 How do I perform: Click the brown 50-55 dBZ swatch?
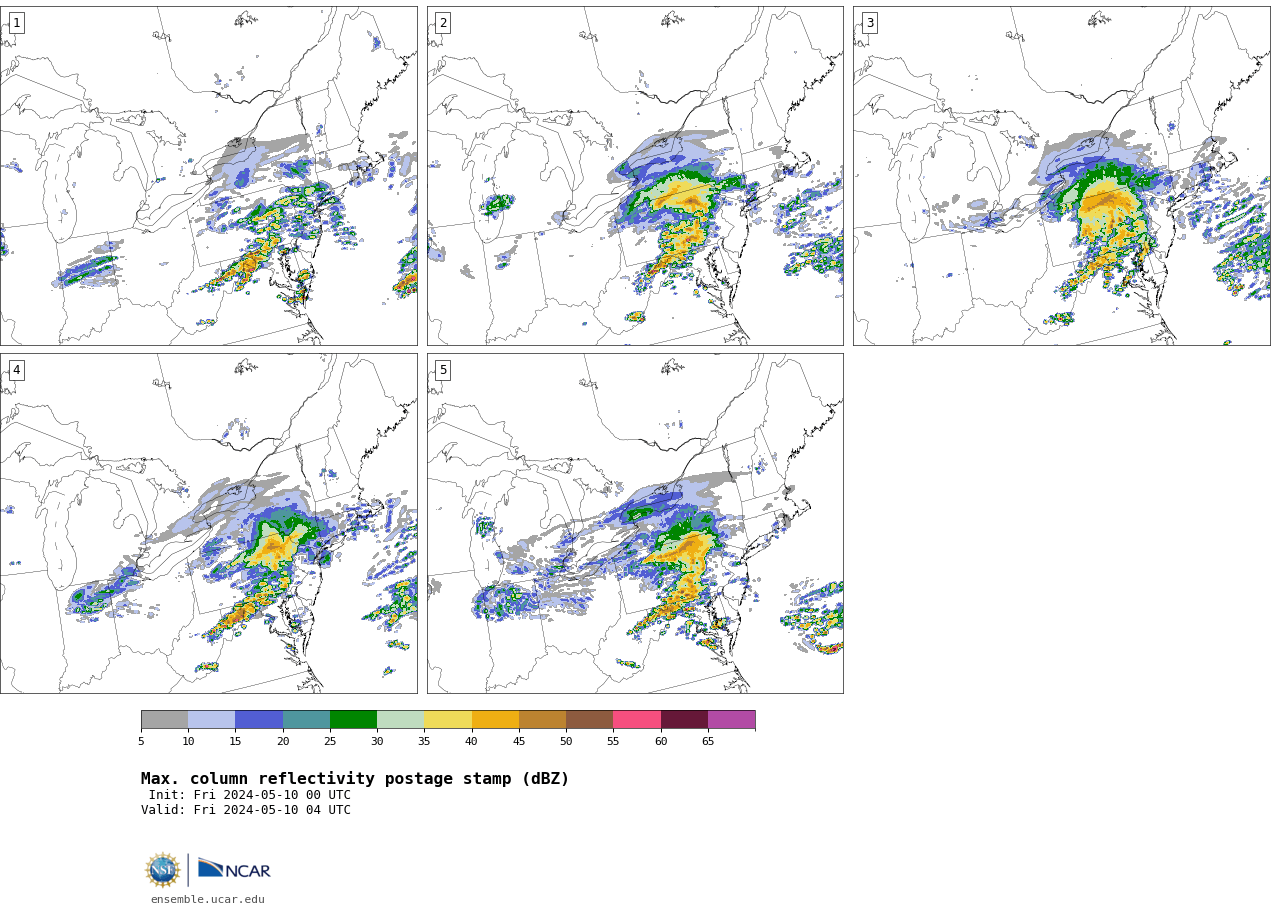(x=589, y=720)
